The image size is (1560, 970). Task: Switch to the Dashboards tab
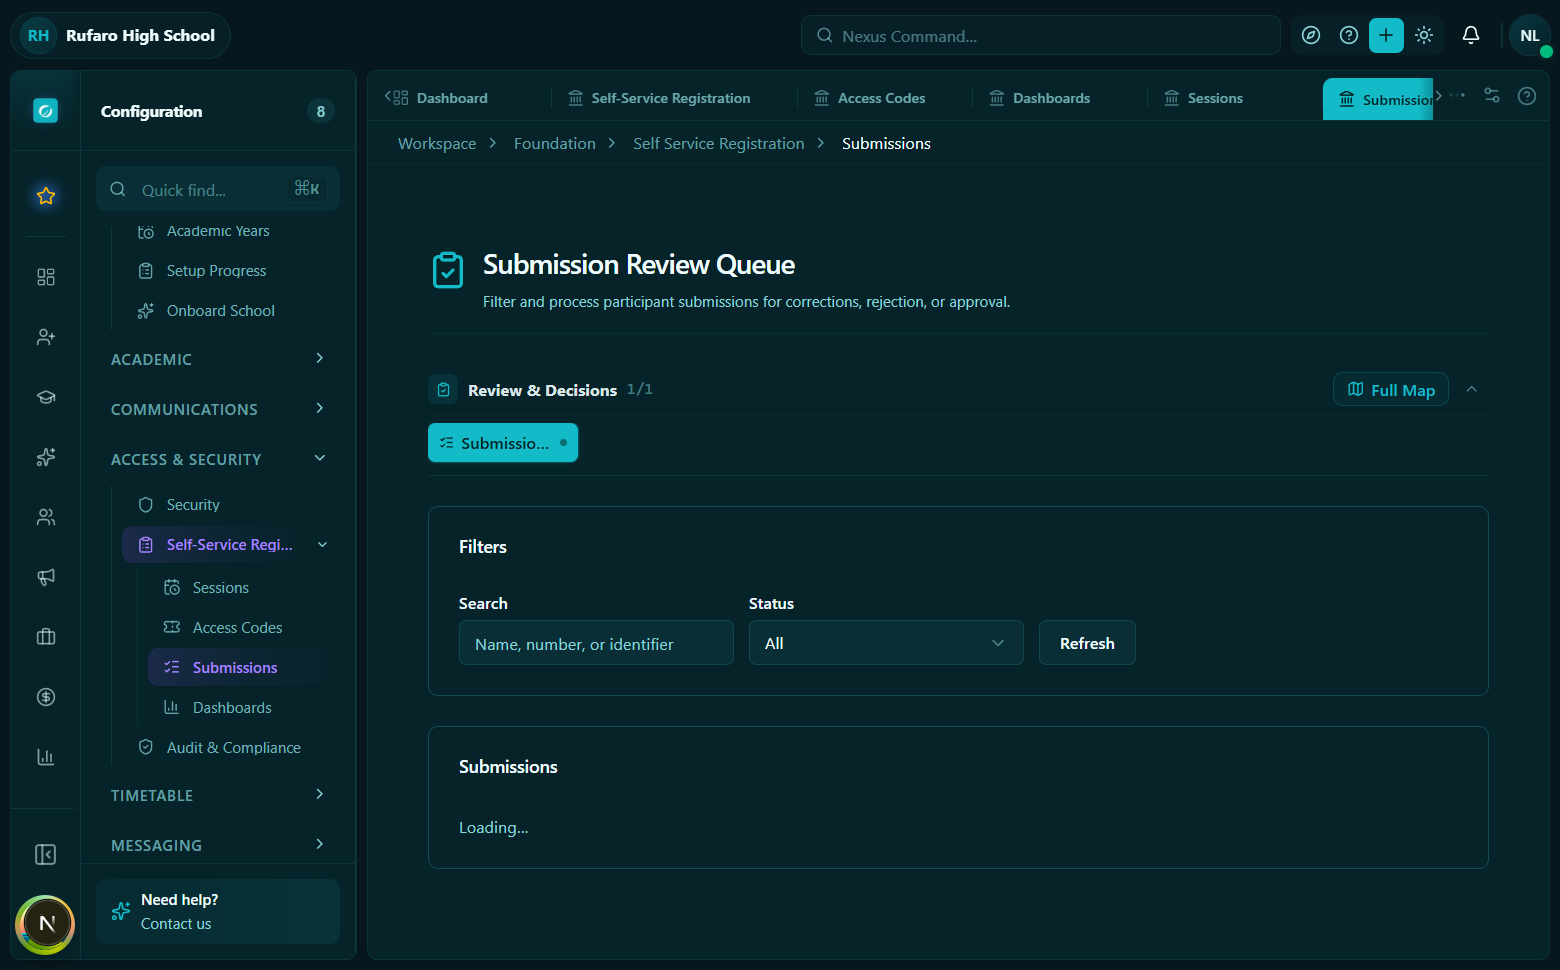point(1040,98)
